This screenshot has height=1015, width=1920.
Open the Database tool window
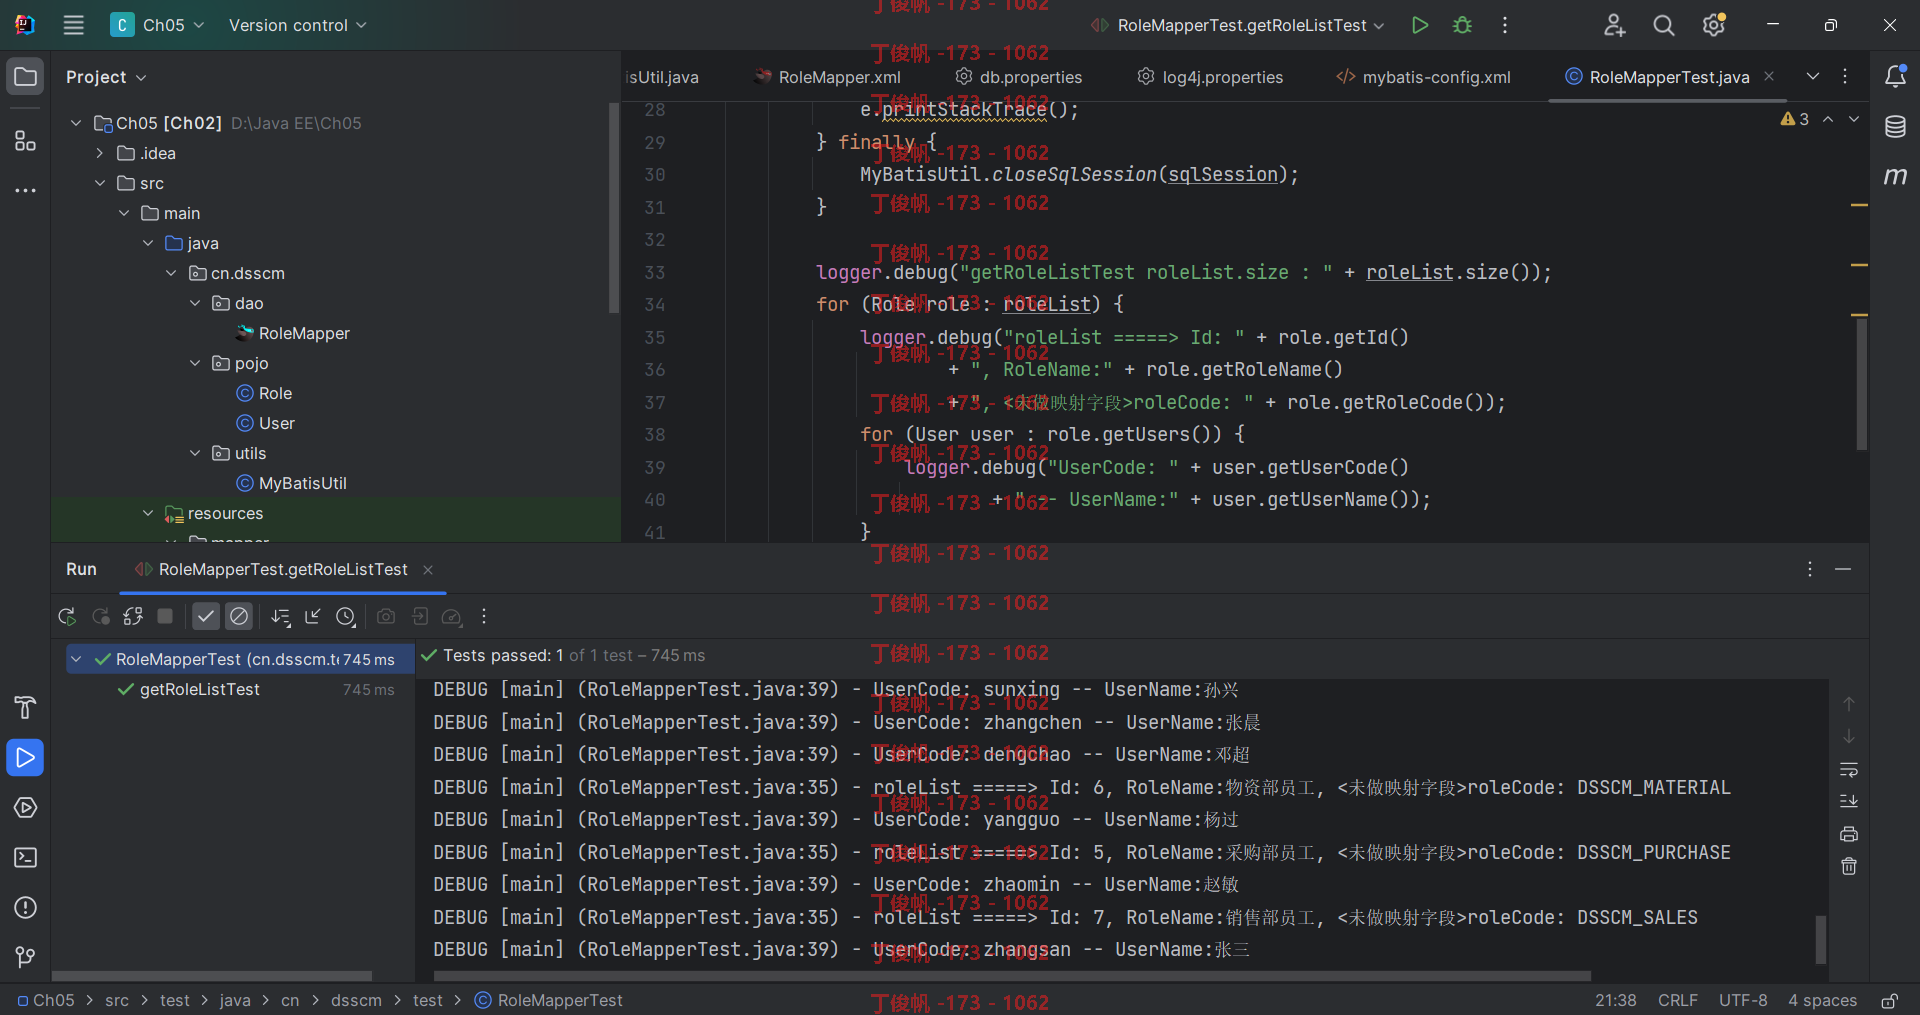tap(1895, 127)
